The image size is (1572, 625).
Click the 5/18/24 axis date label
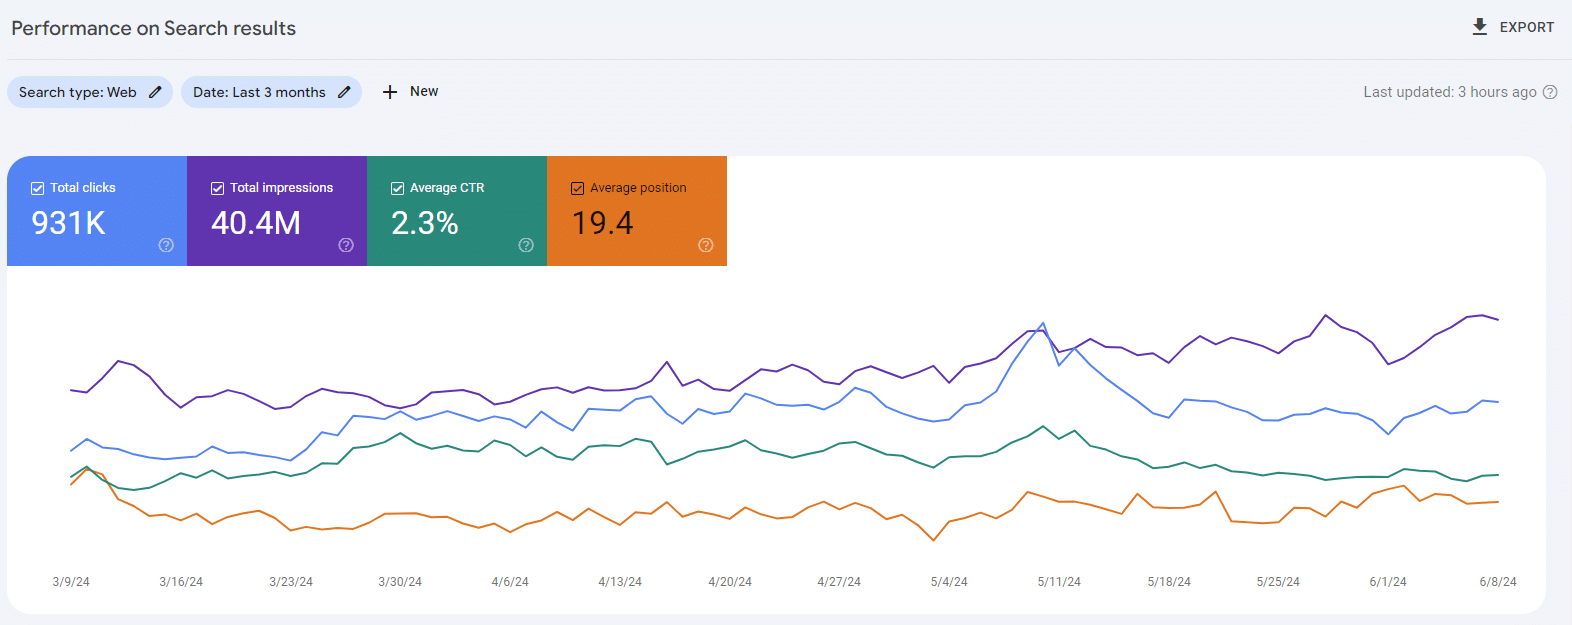point(1169,582)
